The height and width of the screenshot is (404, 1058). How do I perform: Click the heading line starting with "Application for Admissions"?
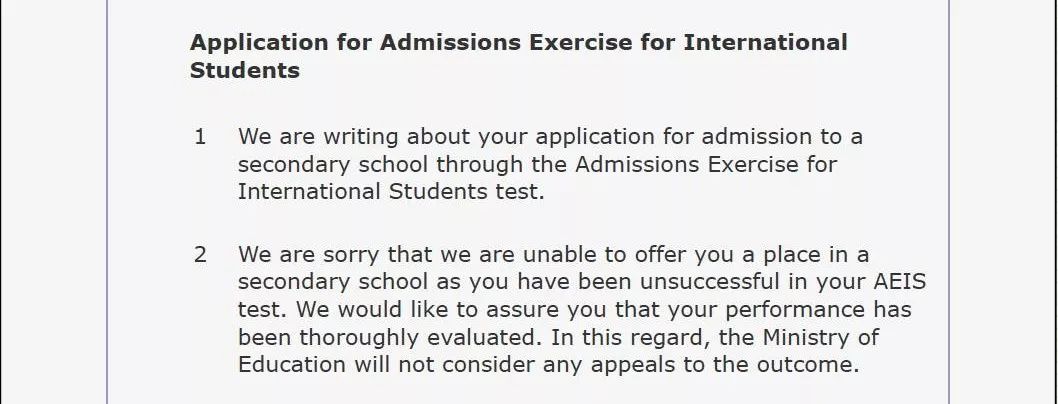tap(518, 43)
